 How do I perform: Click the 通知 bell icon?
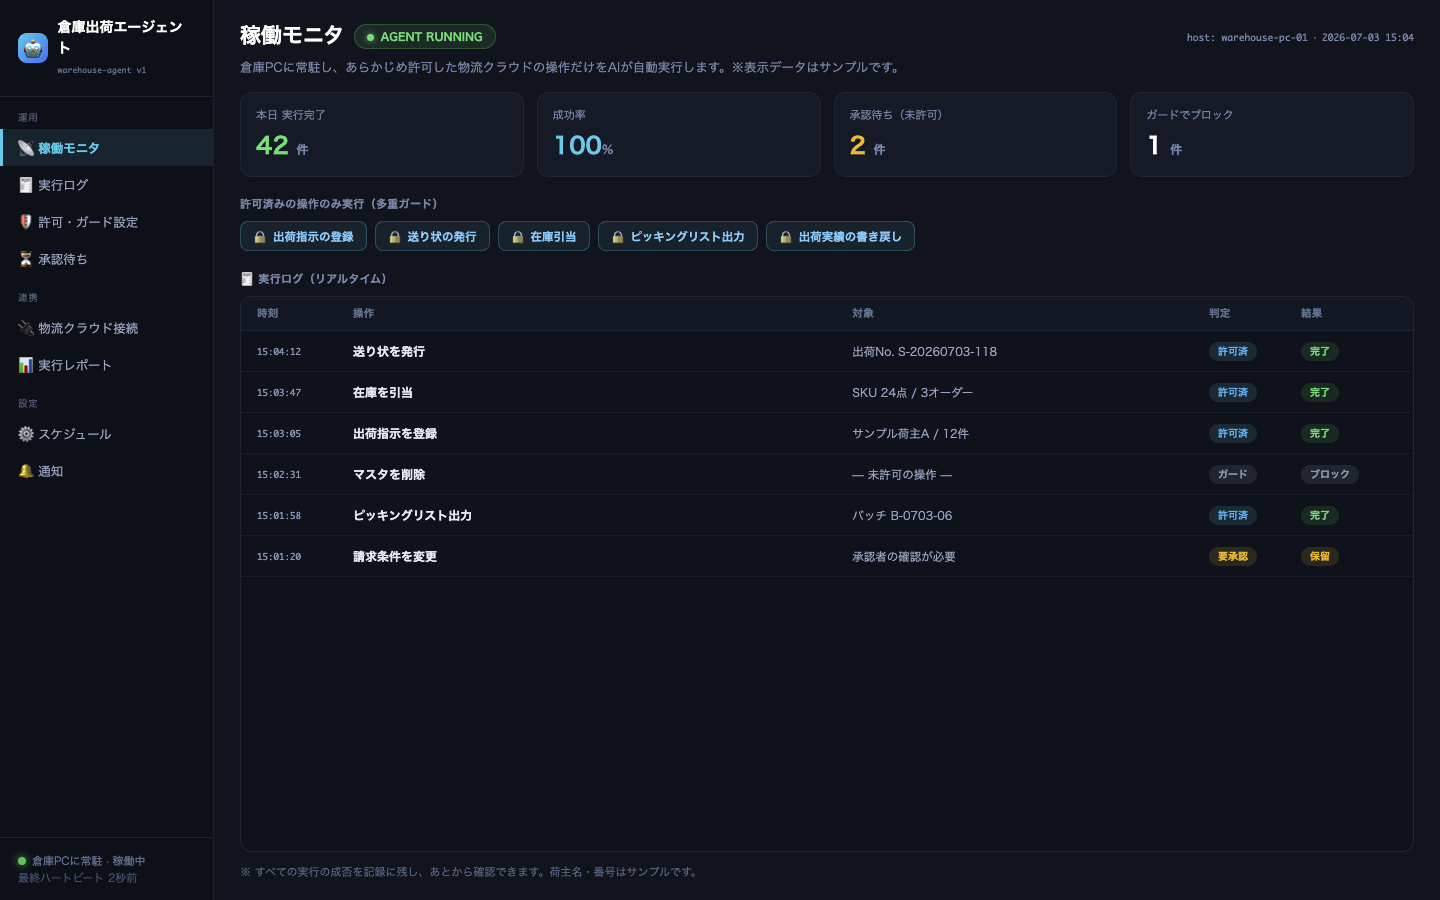26,471
